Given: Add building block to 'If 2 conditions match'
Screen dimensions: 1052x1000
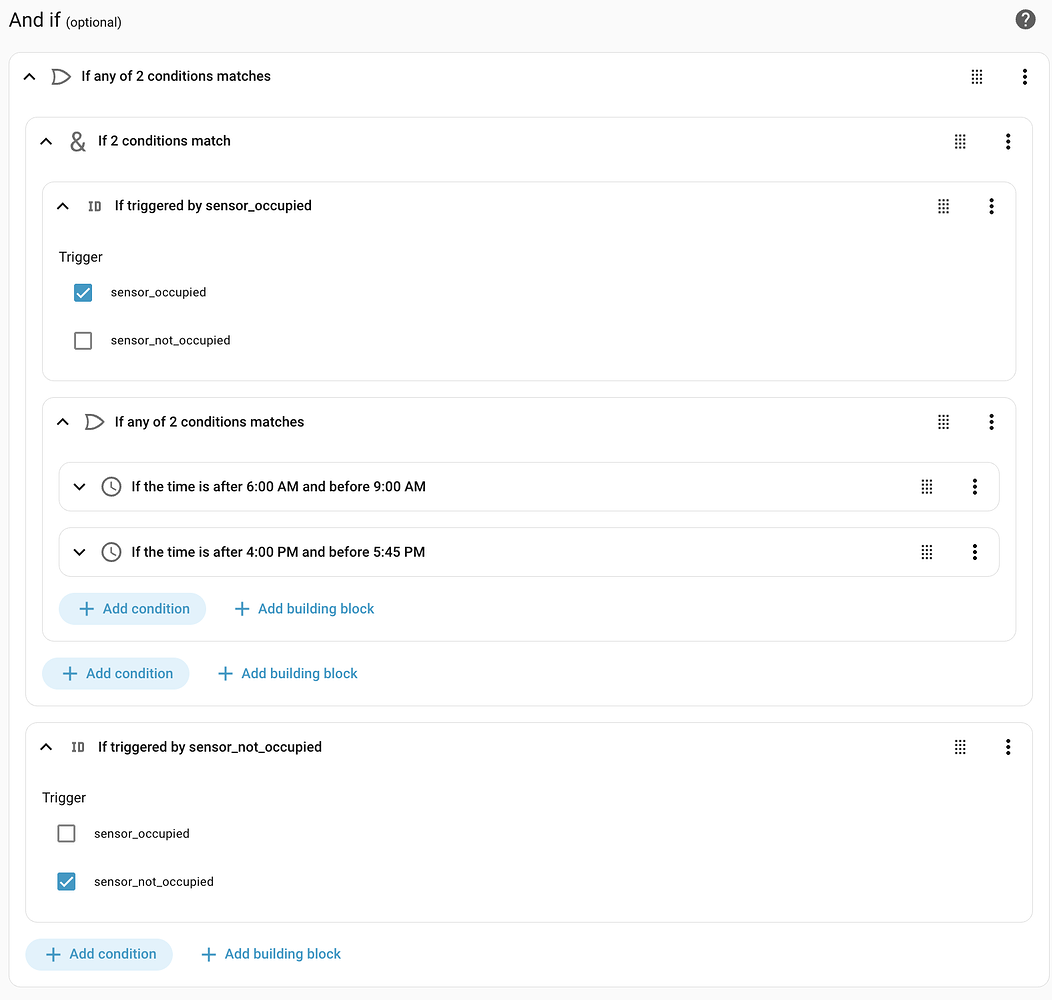Looking at the screenshot, I should pos(287,673).
